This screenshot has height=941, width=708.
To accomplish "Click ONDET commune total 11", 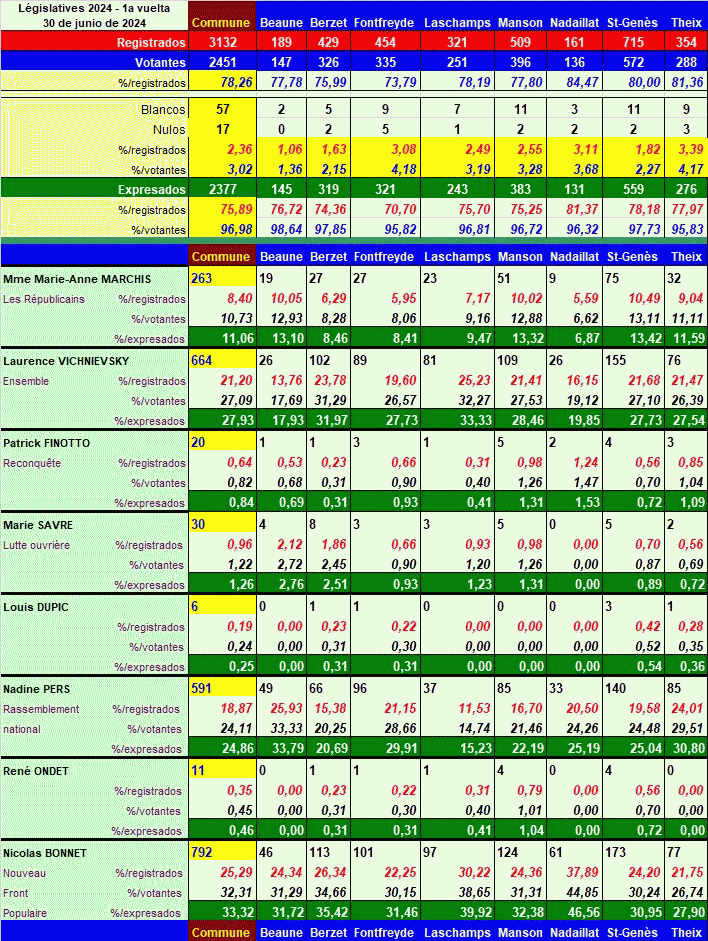I will coord(198,771).
